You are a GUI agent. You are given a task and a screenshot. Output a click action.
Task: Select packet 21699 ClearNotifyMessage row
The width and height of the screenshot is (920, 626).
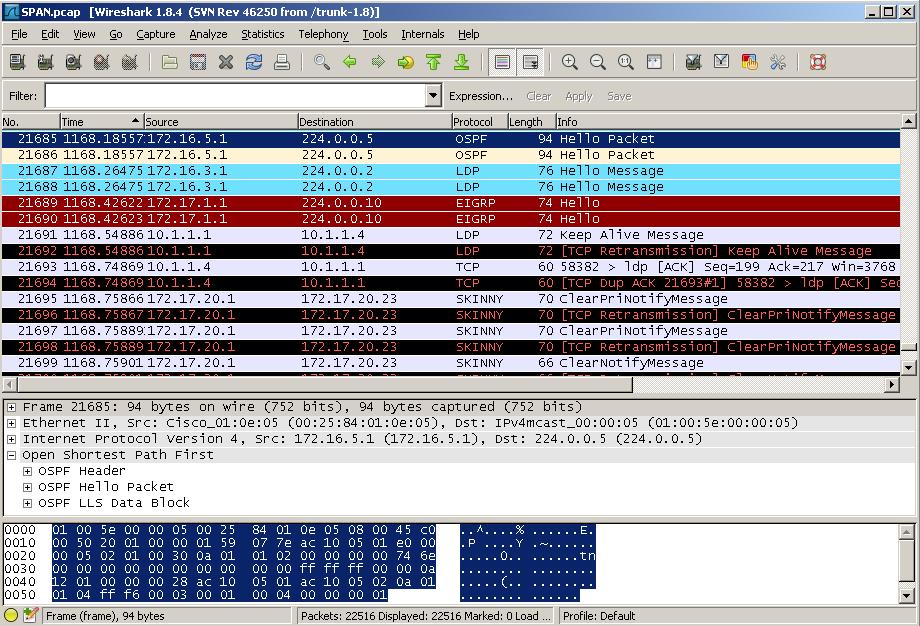point(451,363)
